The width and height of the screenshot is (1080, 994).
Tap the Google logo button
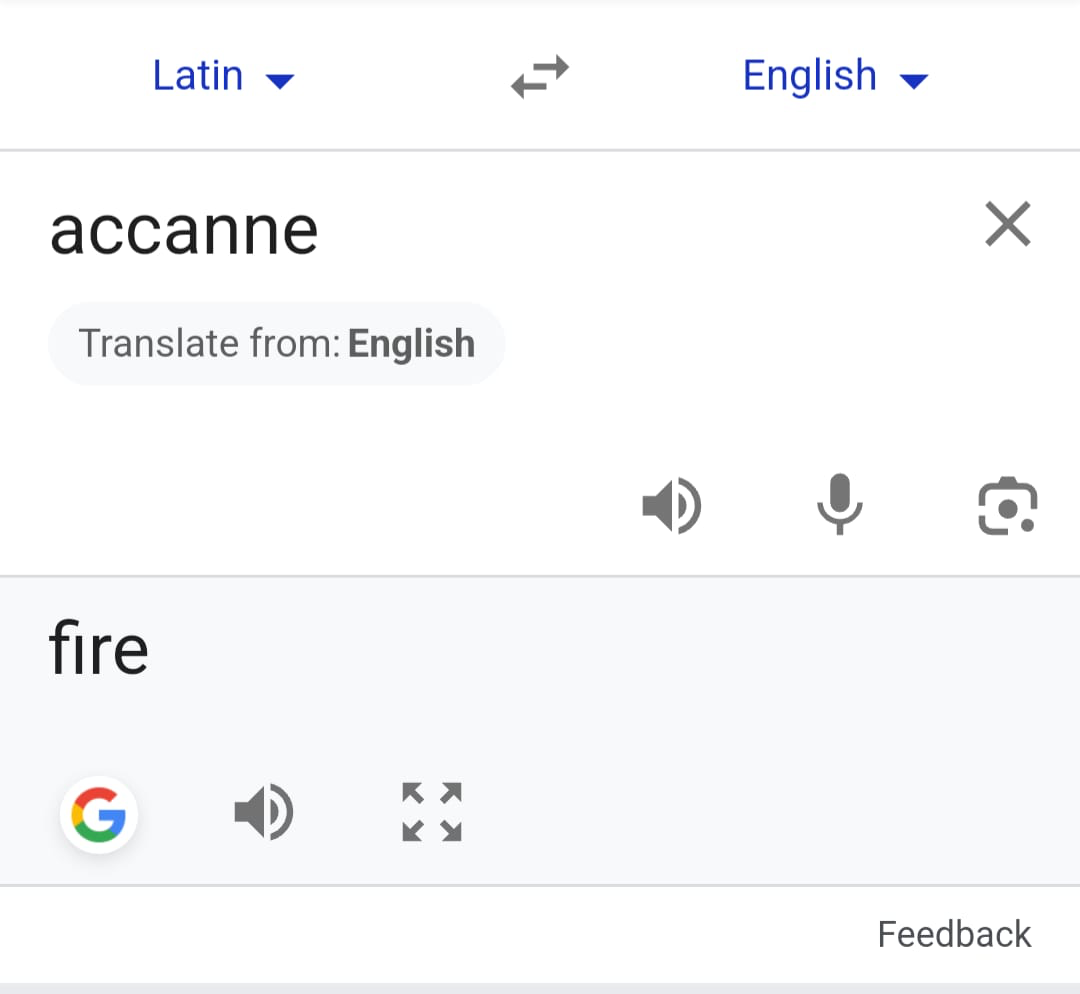click(x=99, y=814)
